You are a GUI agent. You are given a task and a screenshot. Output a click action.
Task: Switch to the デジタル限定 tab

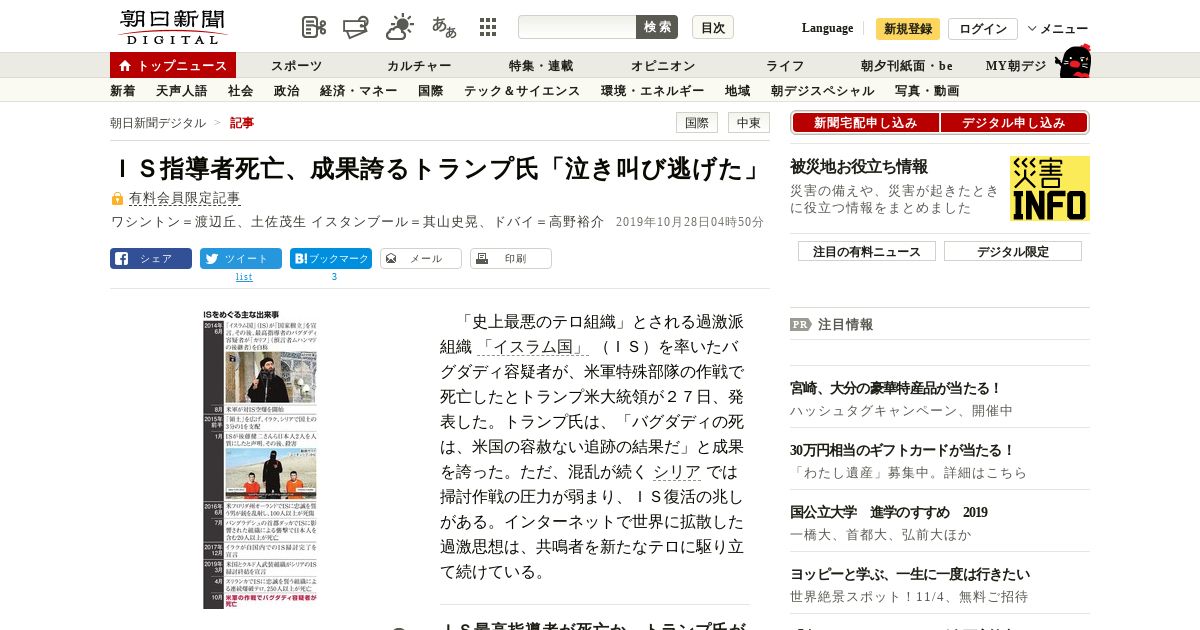tap(1013, 251)
